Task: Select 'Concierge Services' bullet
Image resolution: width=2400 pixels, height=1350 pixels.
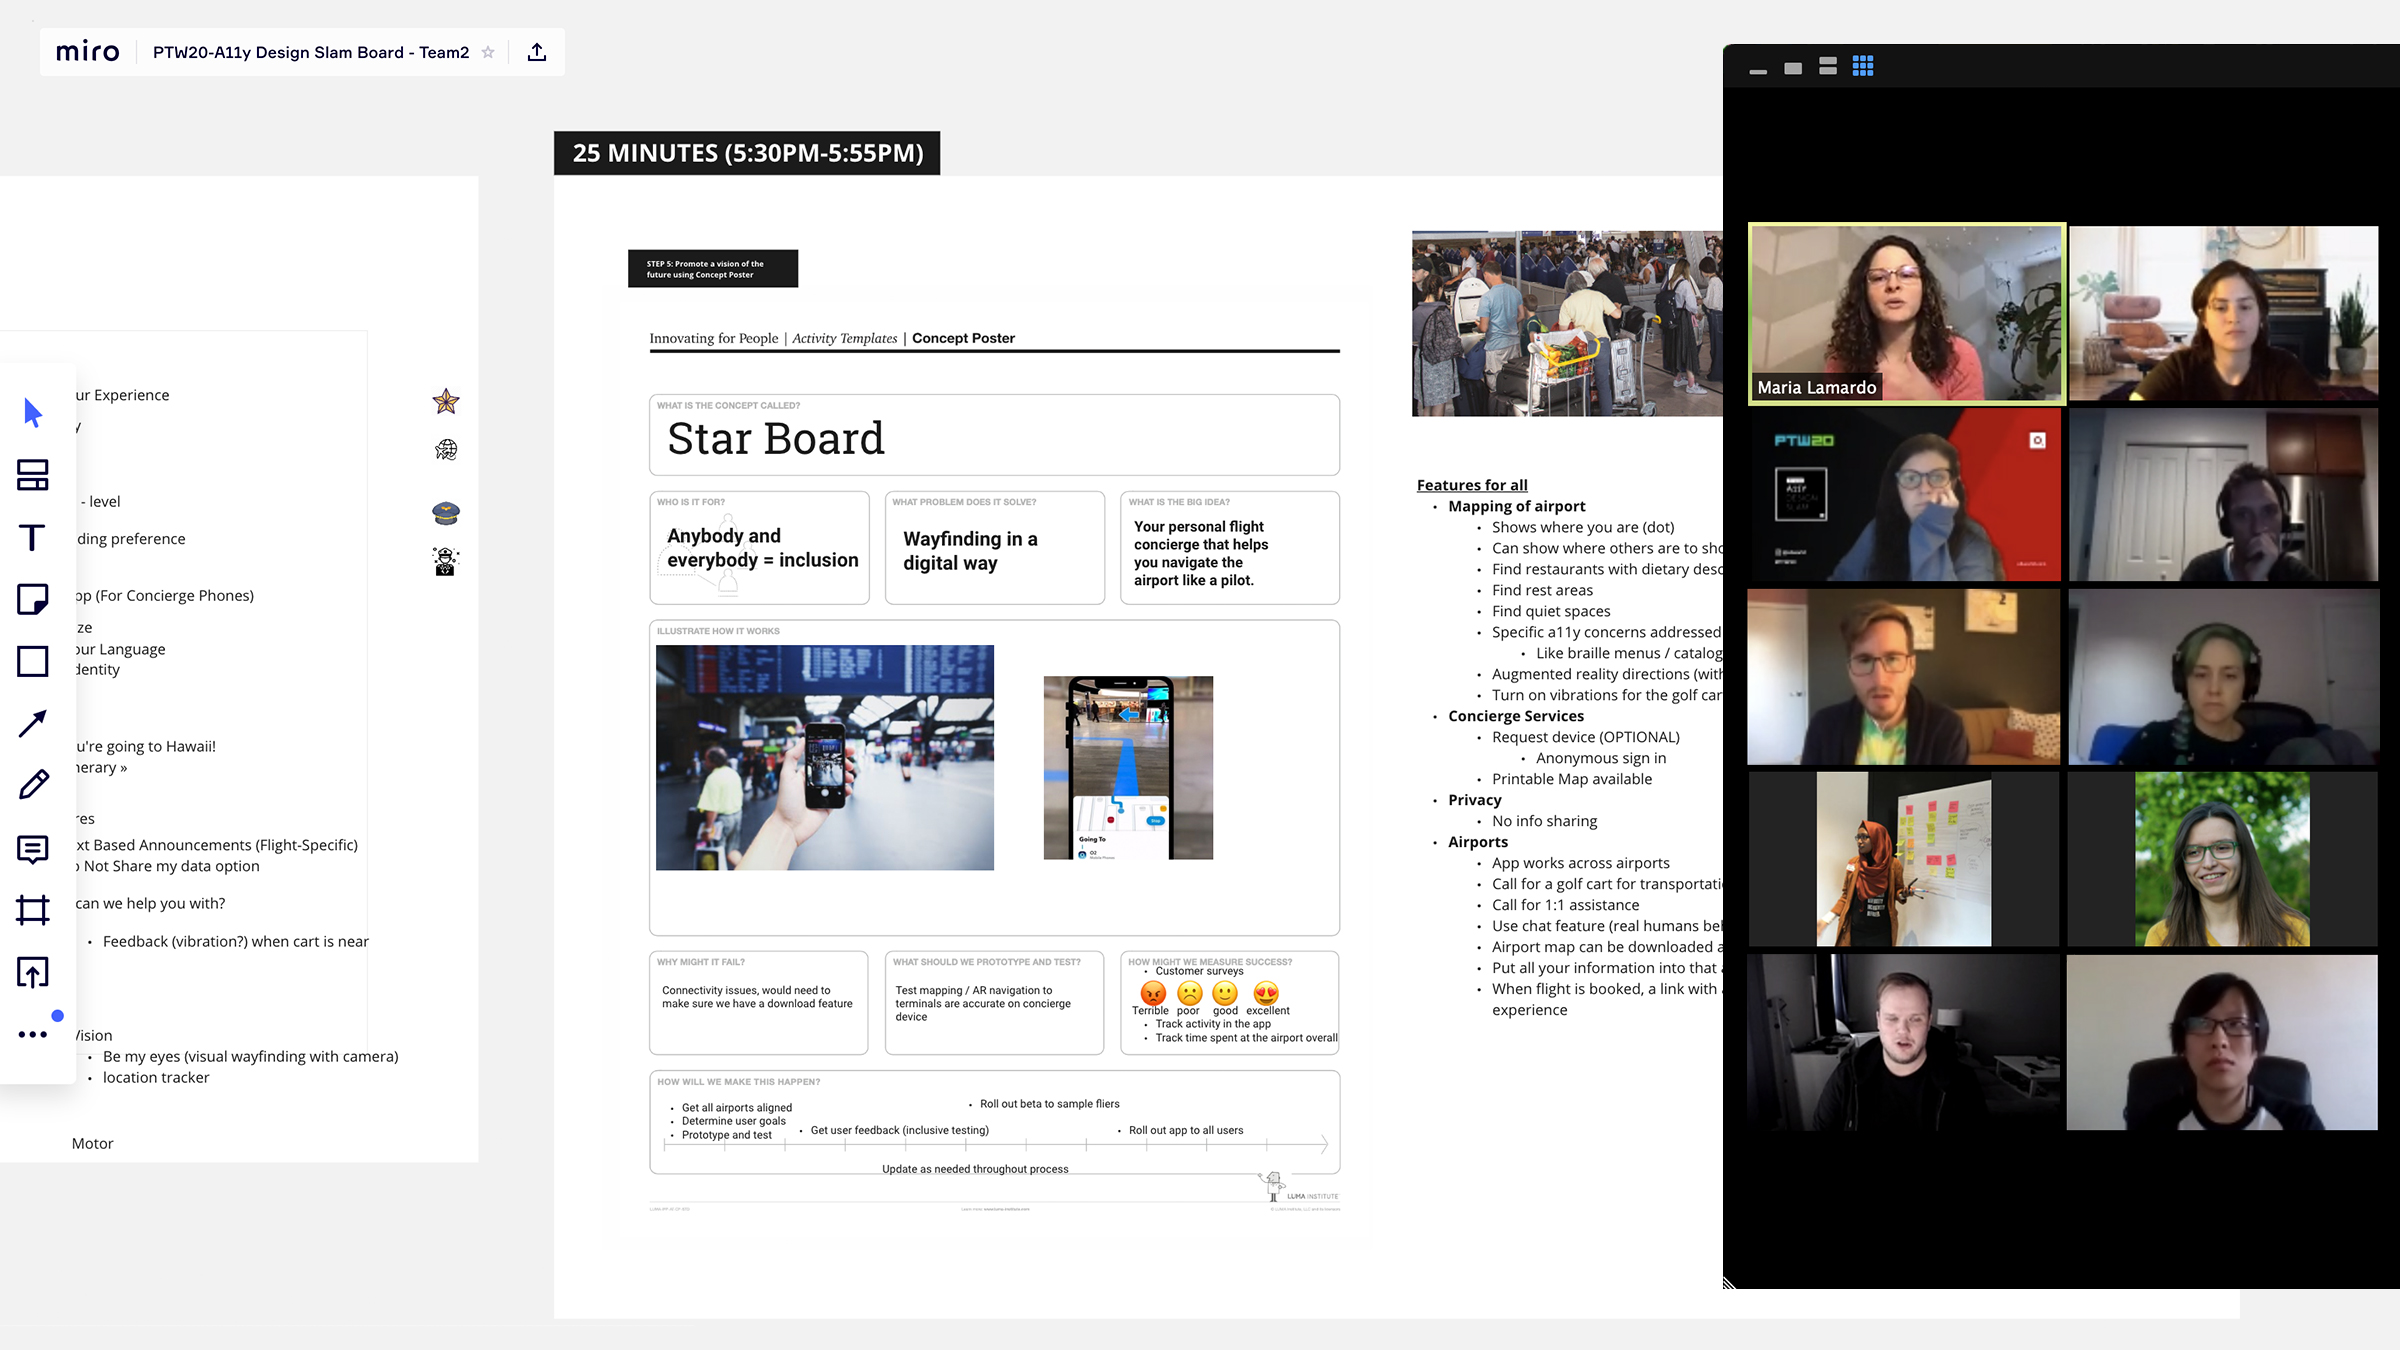Action: [1516, 716]
